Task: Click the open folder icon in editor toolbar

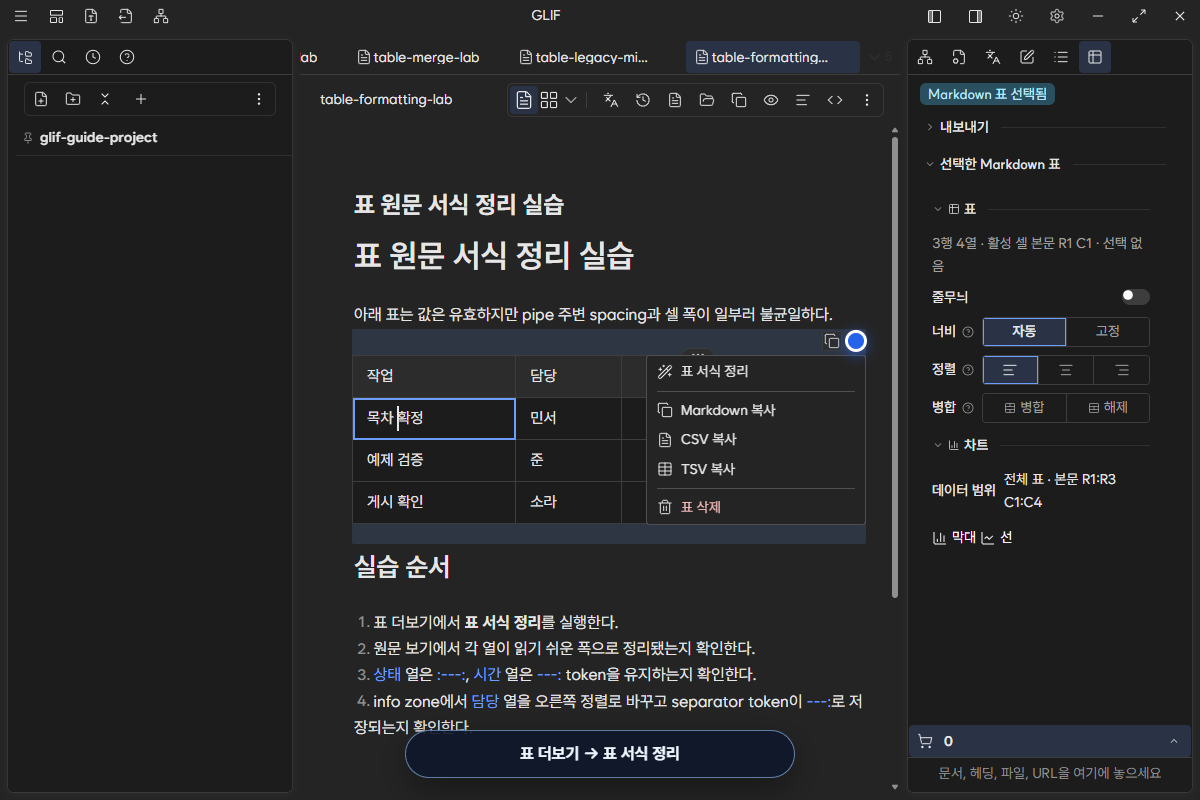Action: (707, 100)
